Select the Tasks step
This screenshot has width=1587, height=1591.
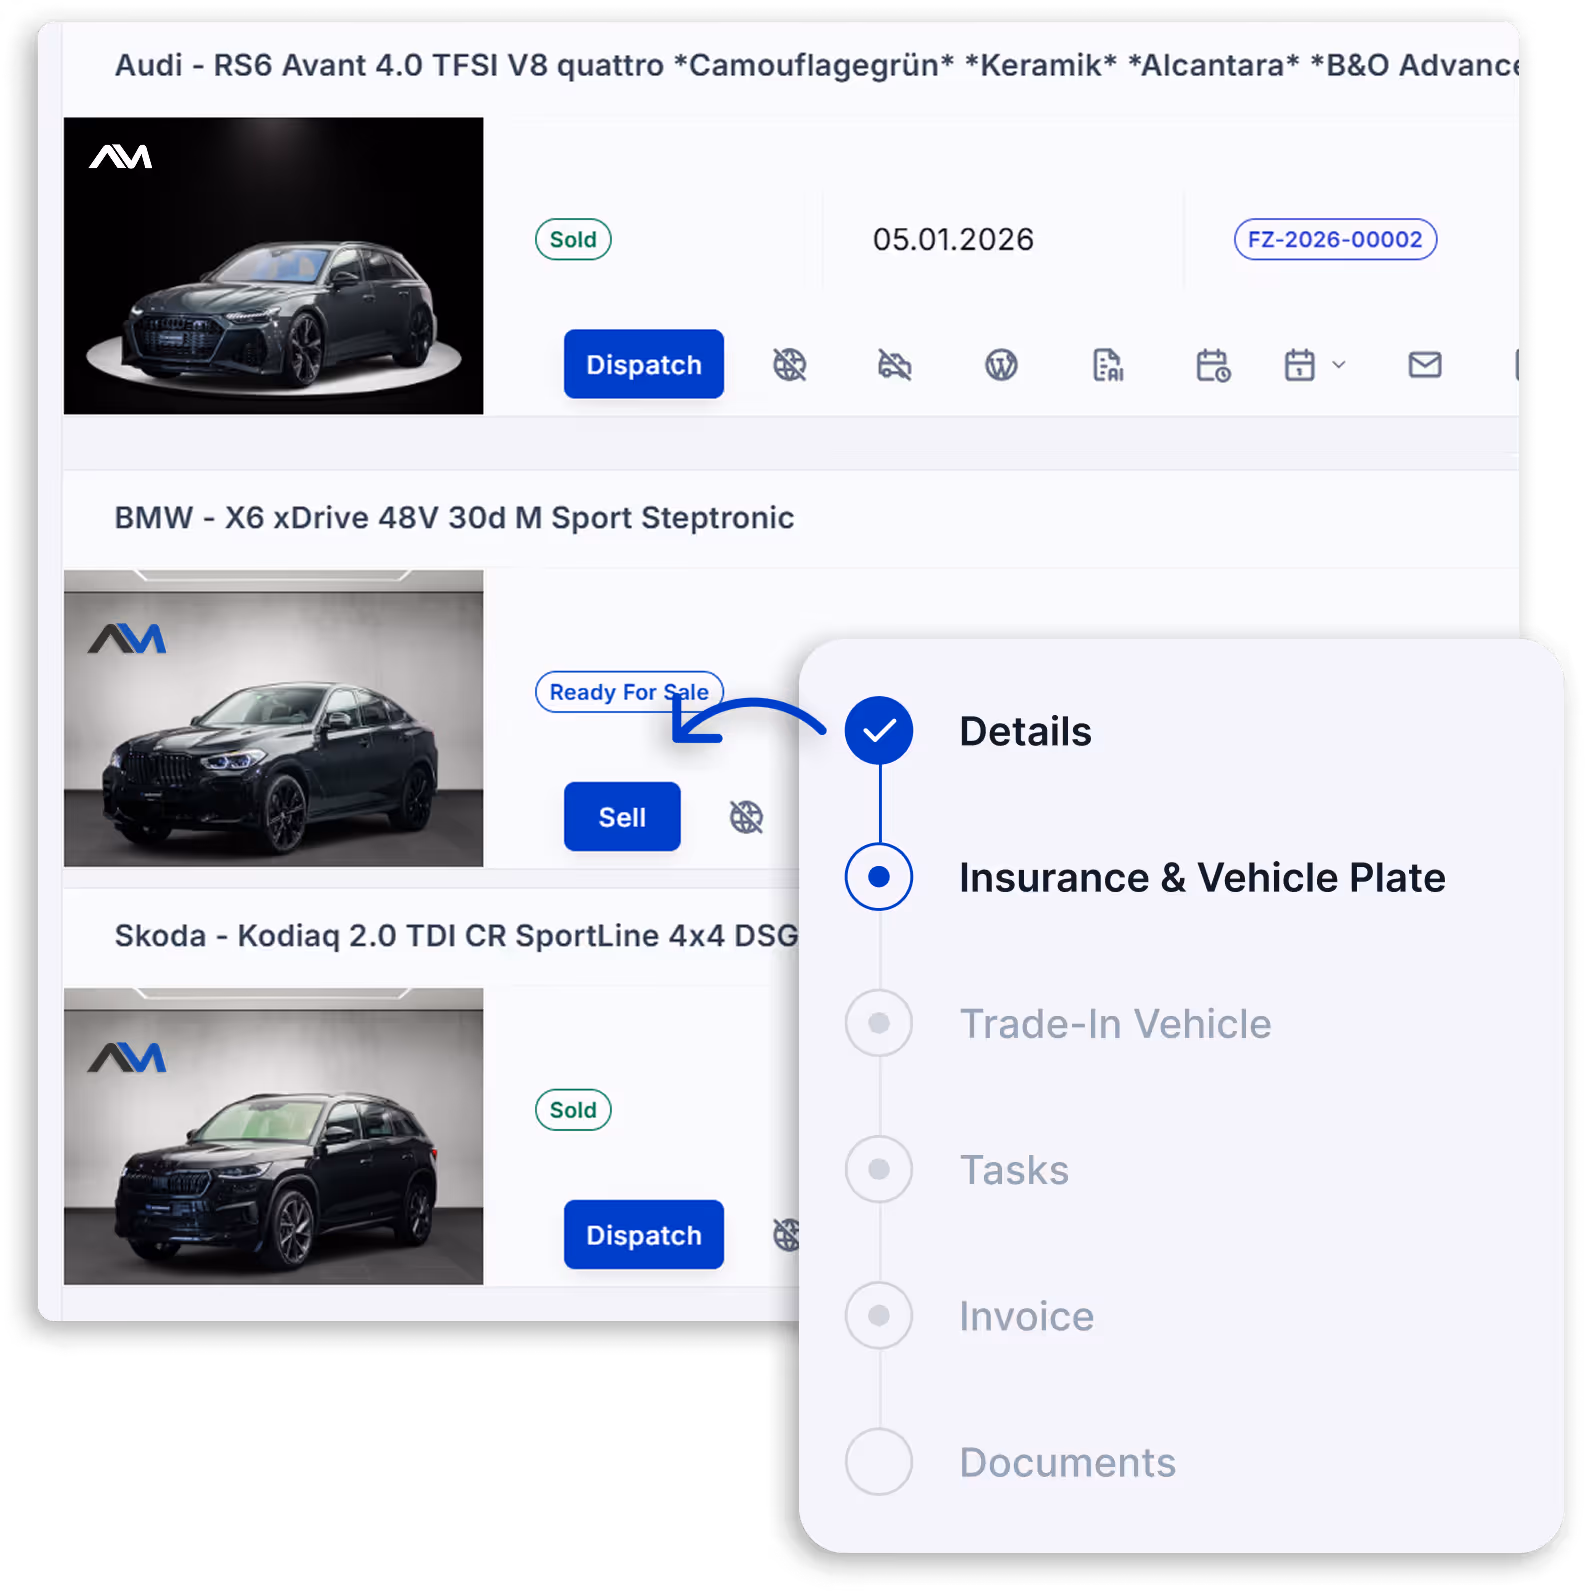pos(1014,1169)
